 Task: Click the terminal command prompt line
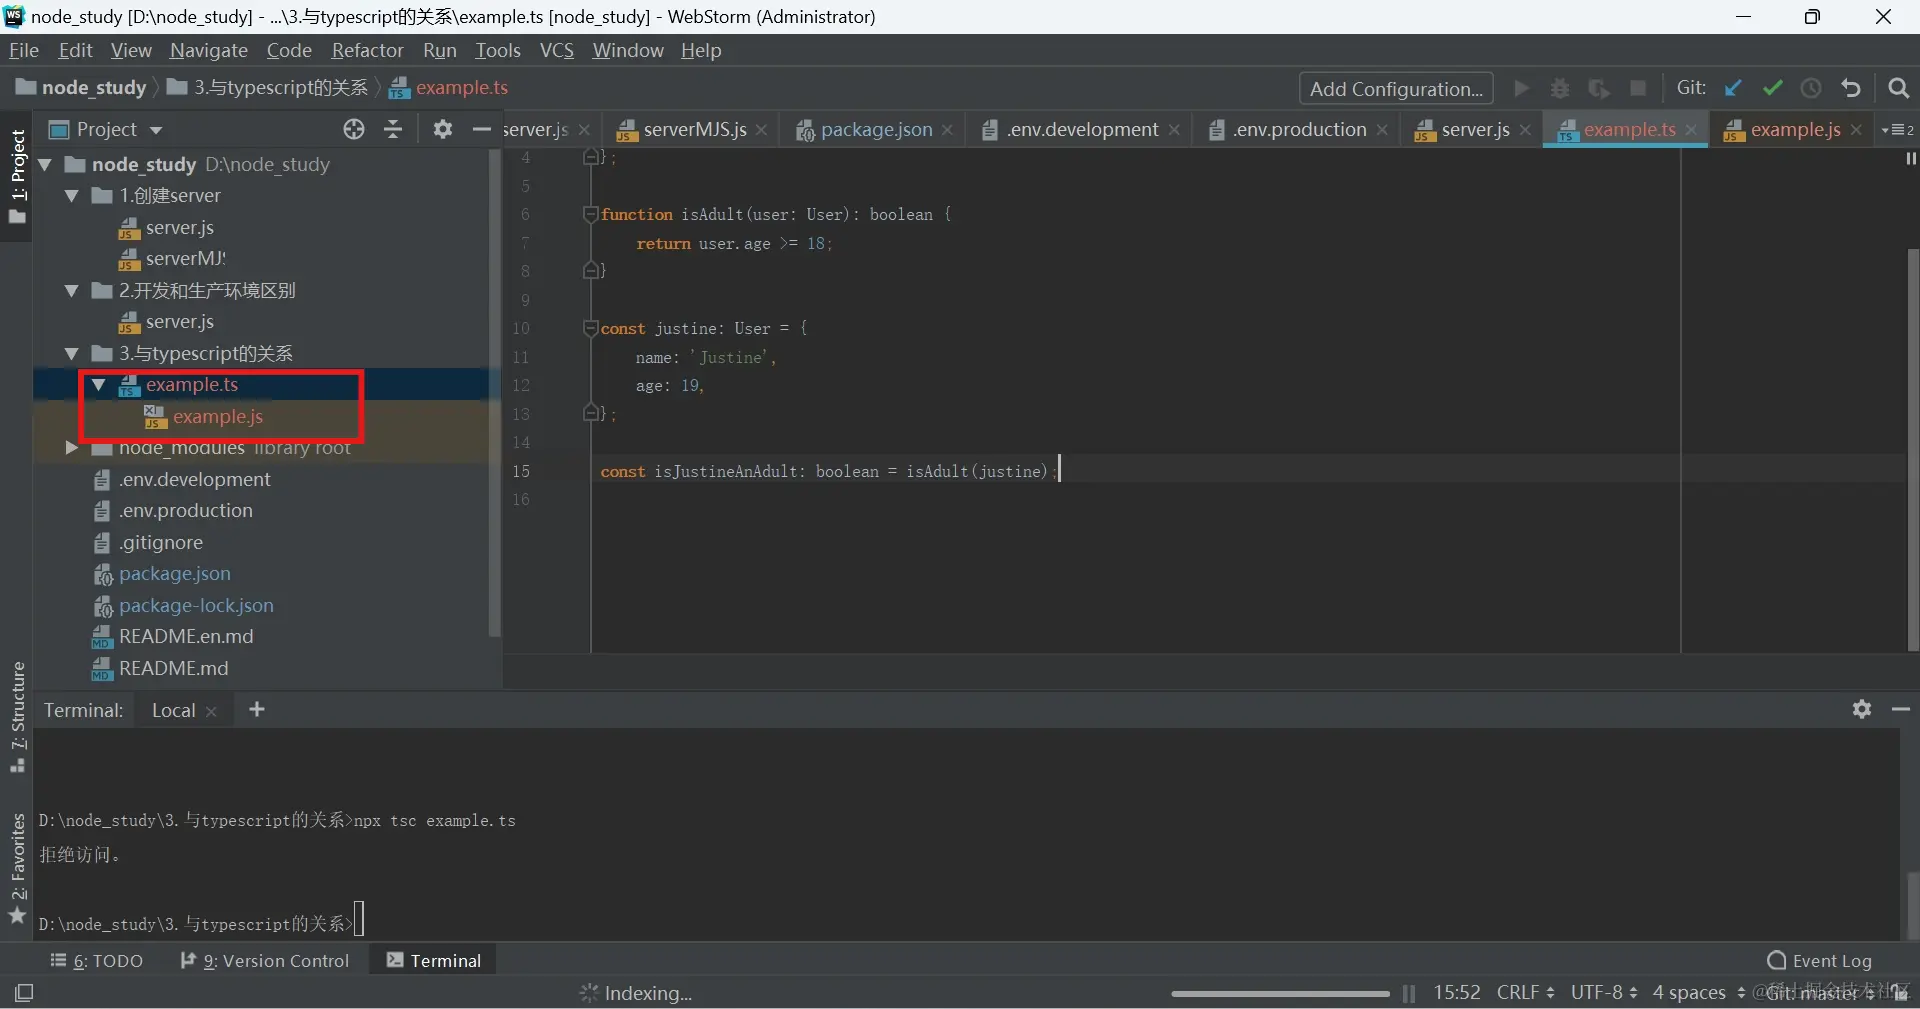200,923
